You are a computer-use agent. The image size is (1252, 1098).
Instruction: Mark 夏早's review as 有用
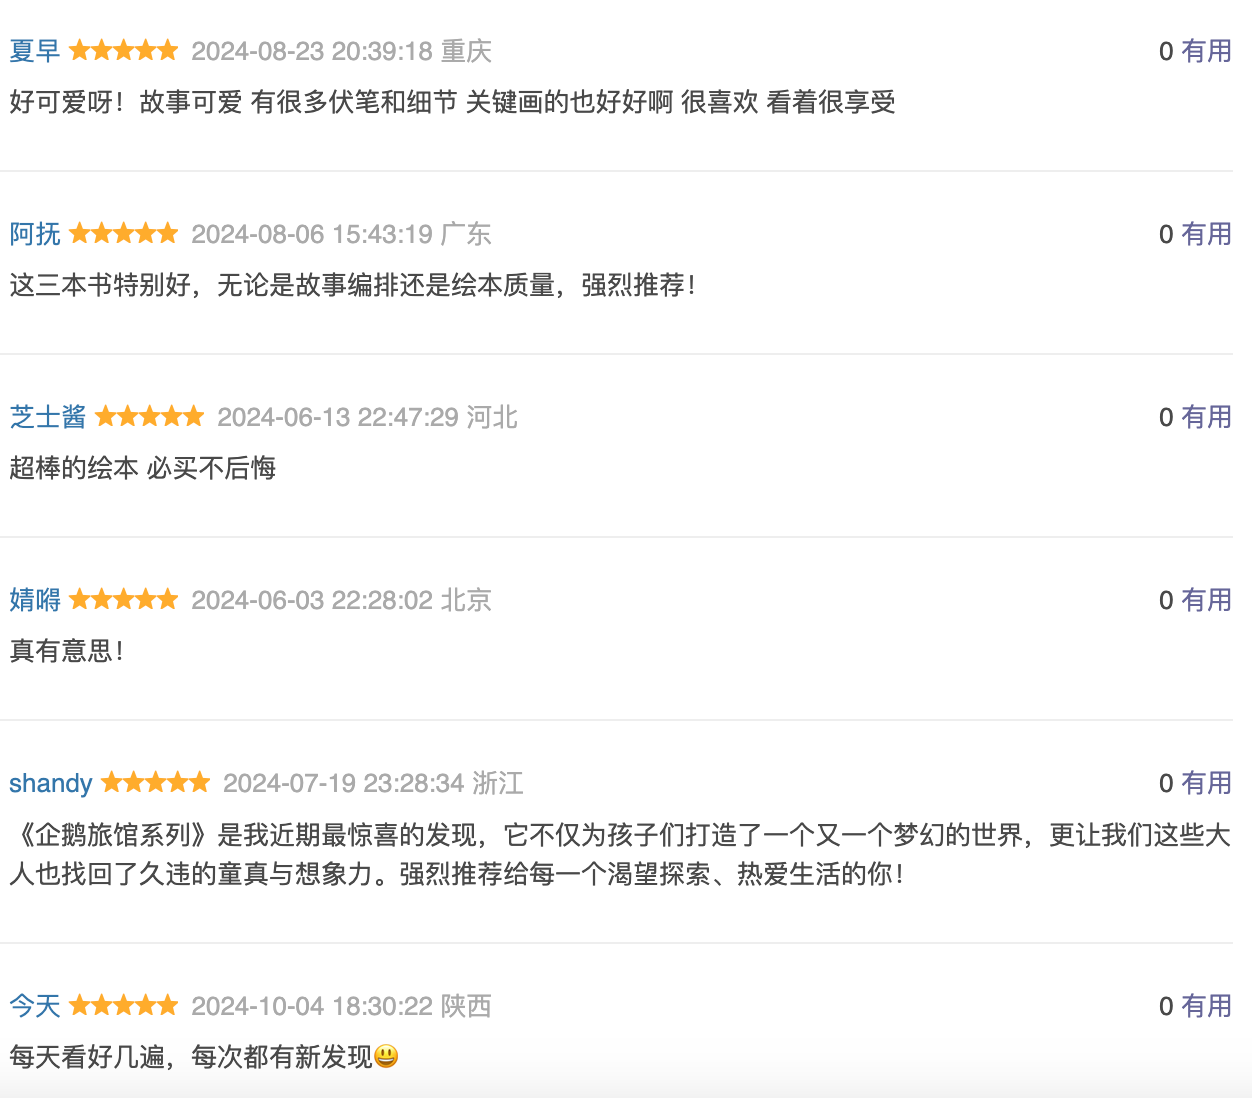pos(1206,51)
